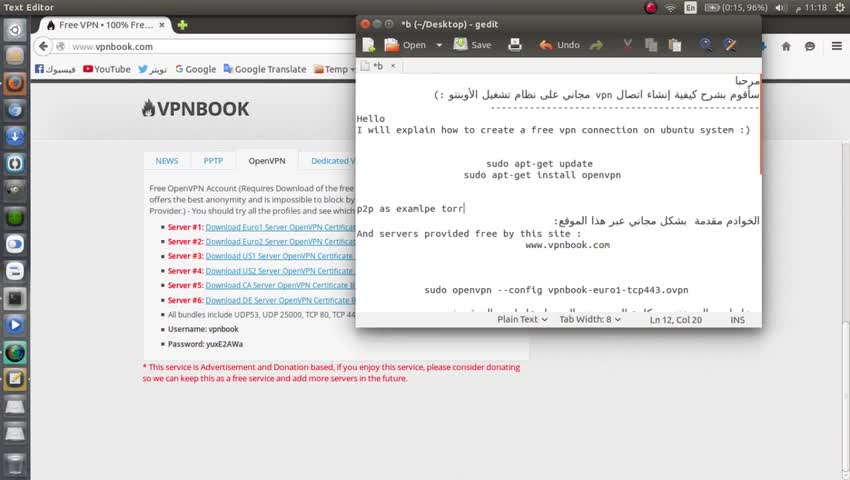This screenshot has height=480, width=850.
Task: Open the Text Editor launcher icon
Action: click(15, 379)
